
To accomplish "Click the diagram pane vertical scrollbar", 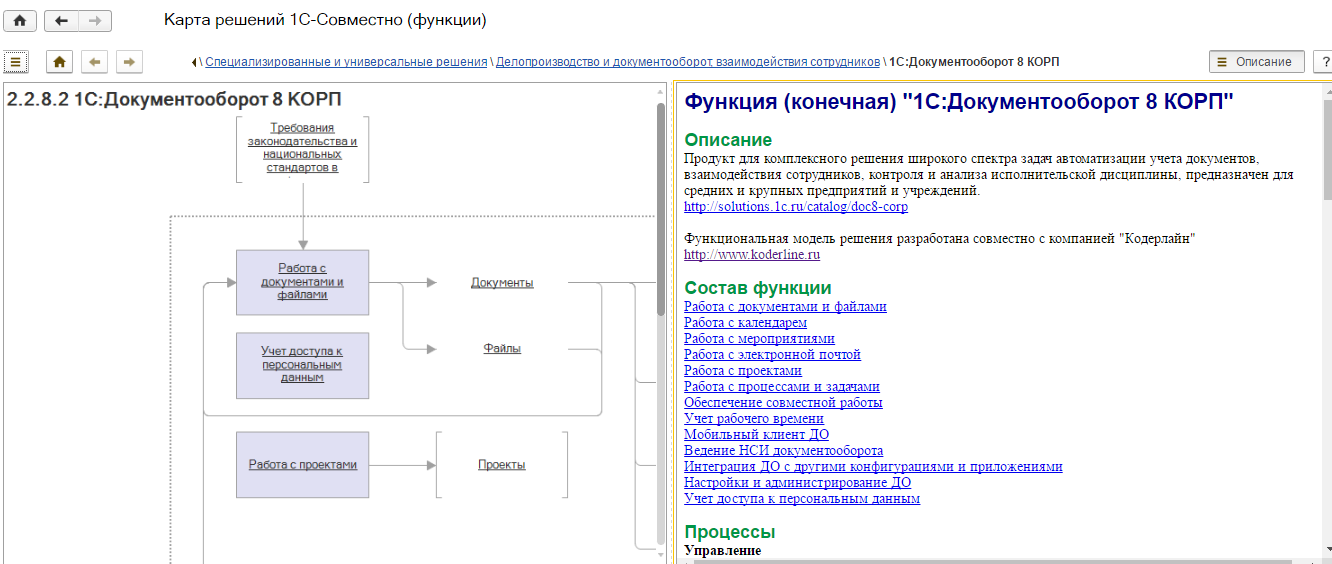I will tap(660, 210).
